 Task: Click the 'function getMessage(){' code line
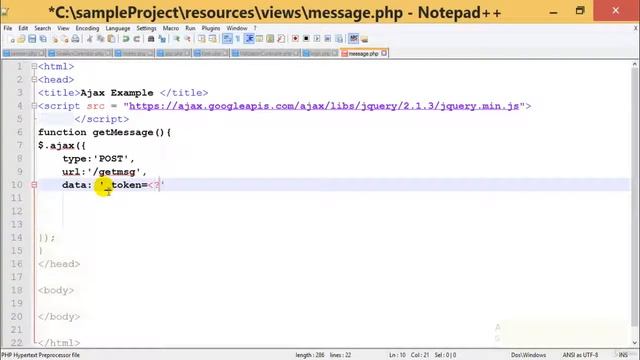(x=104, y=132)
